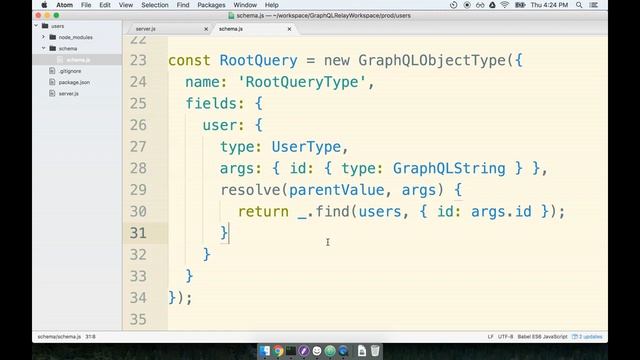
Task: Open Terminal from the Dock
Action: coord(291,351)
